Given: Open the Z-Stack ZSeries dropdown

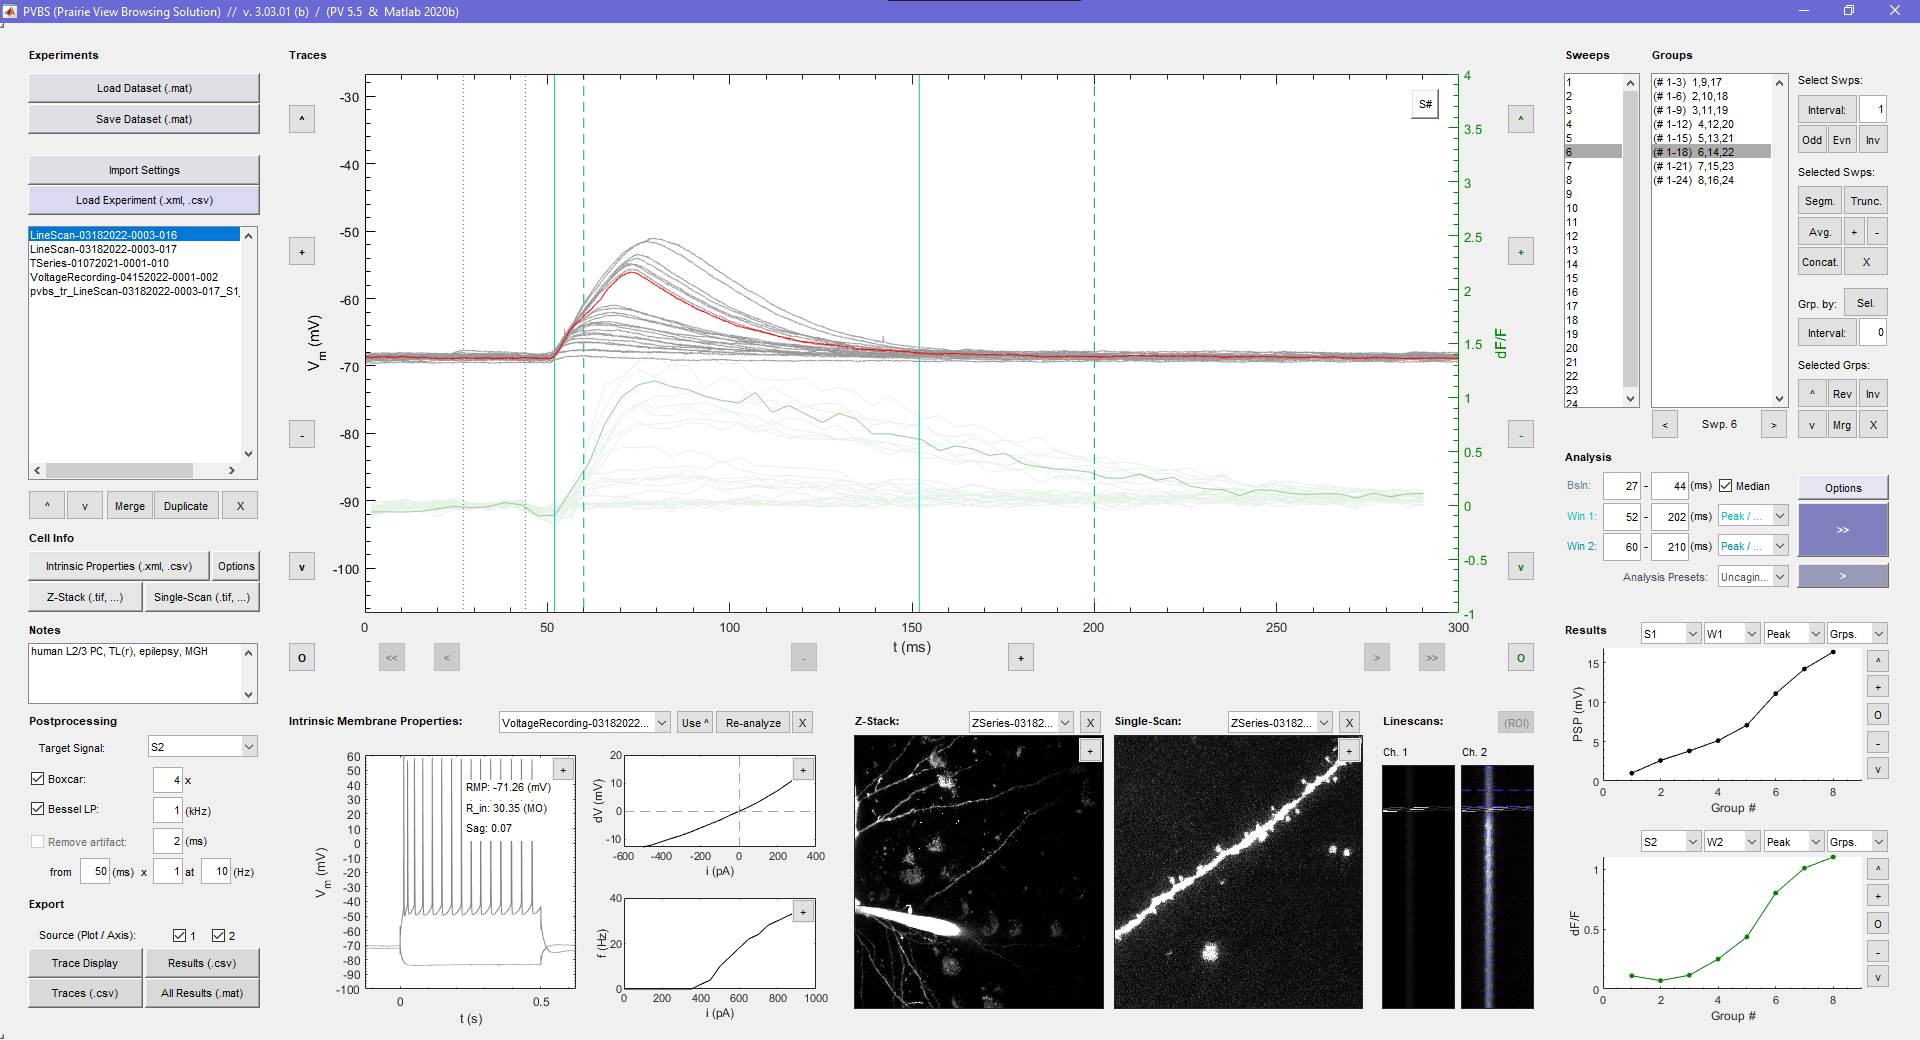Looking at the screenshot, I should pos(1021,723).
